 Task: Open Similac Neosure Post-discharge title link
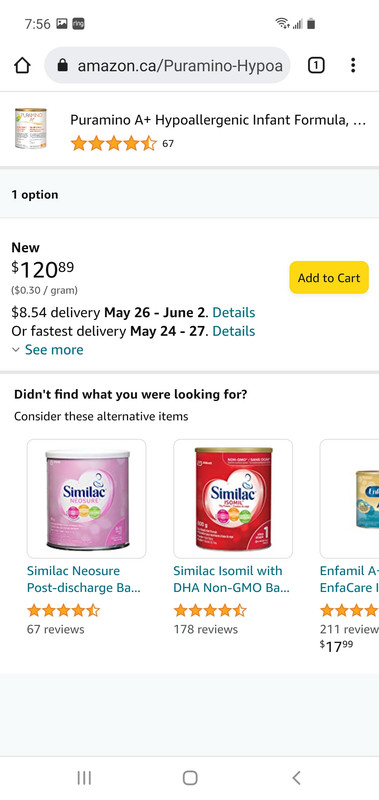[84, 579]
